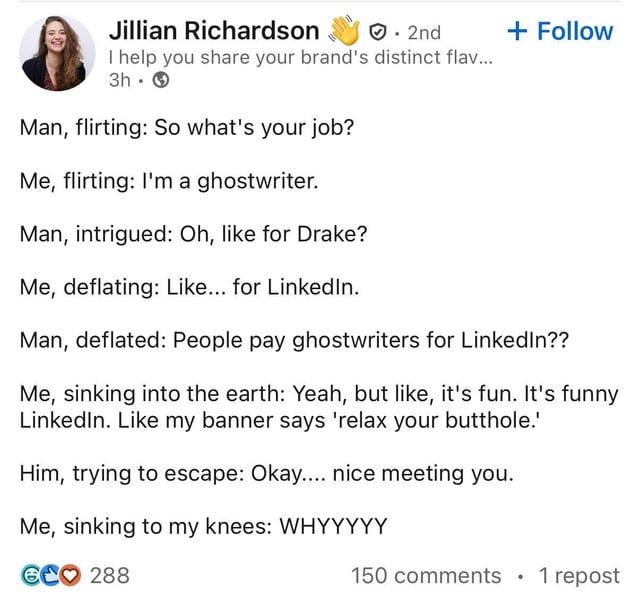
Task: View the 1 repost link
Action: point(578,575)
